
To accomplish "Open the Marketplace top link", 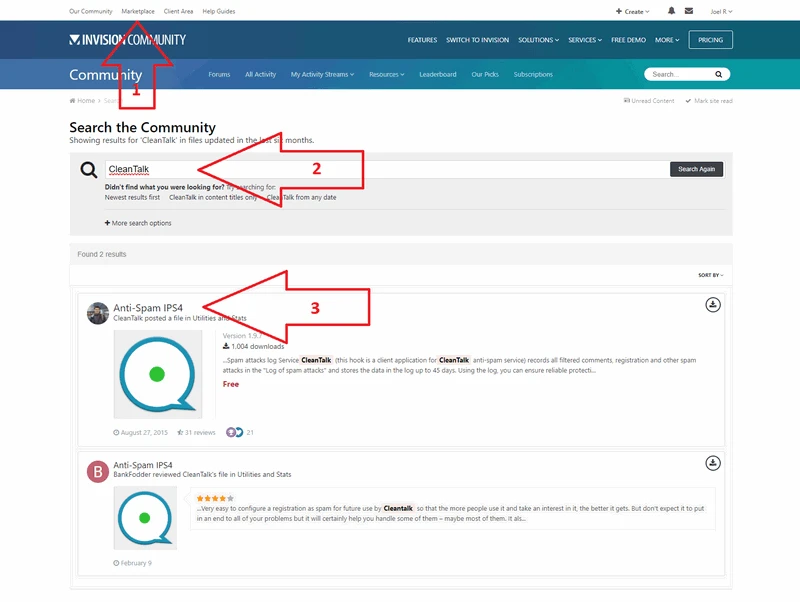I will click(x=138, y=11).
